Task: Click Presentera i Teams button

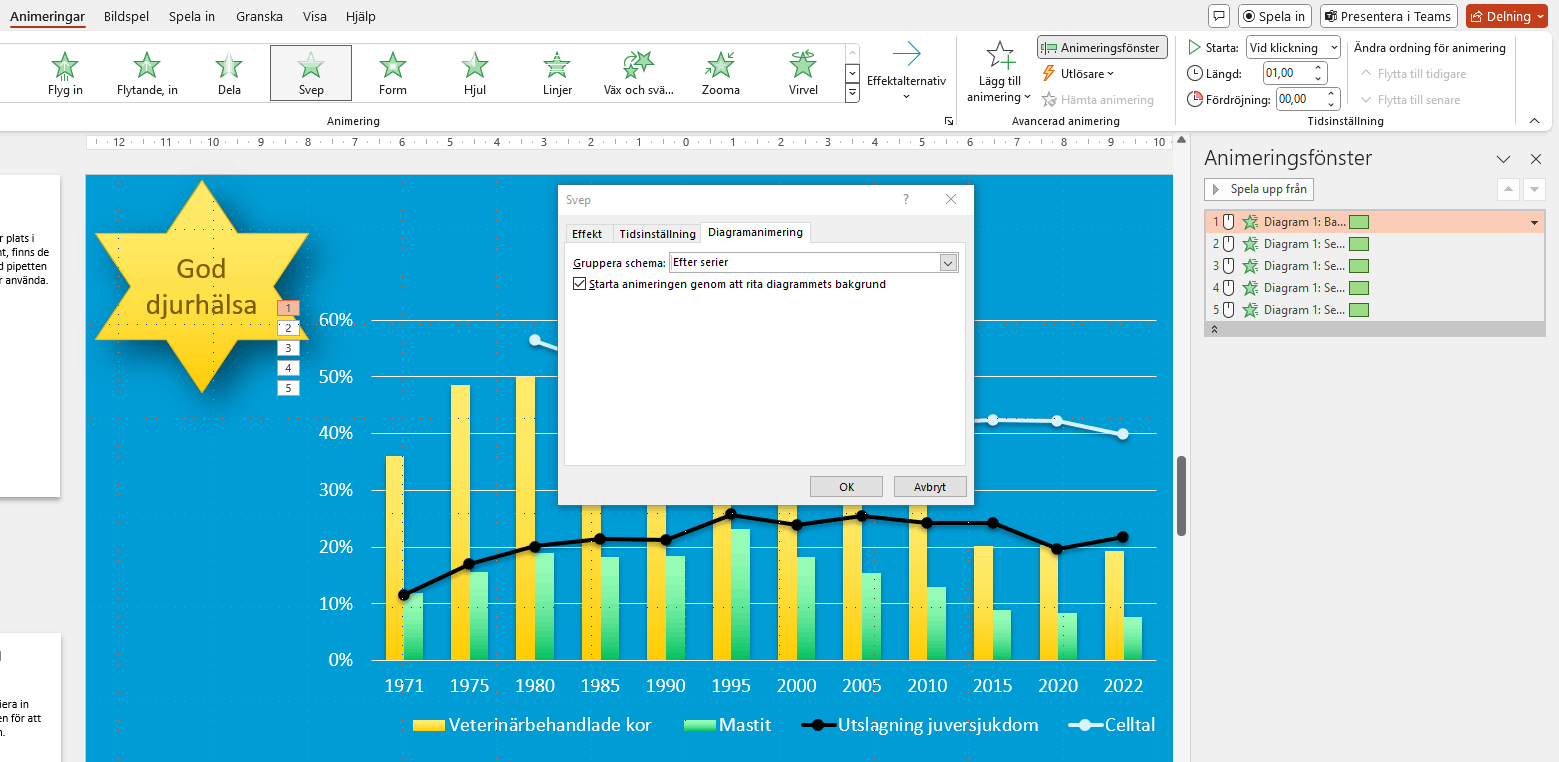Action: 1387,16
